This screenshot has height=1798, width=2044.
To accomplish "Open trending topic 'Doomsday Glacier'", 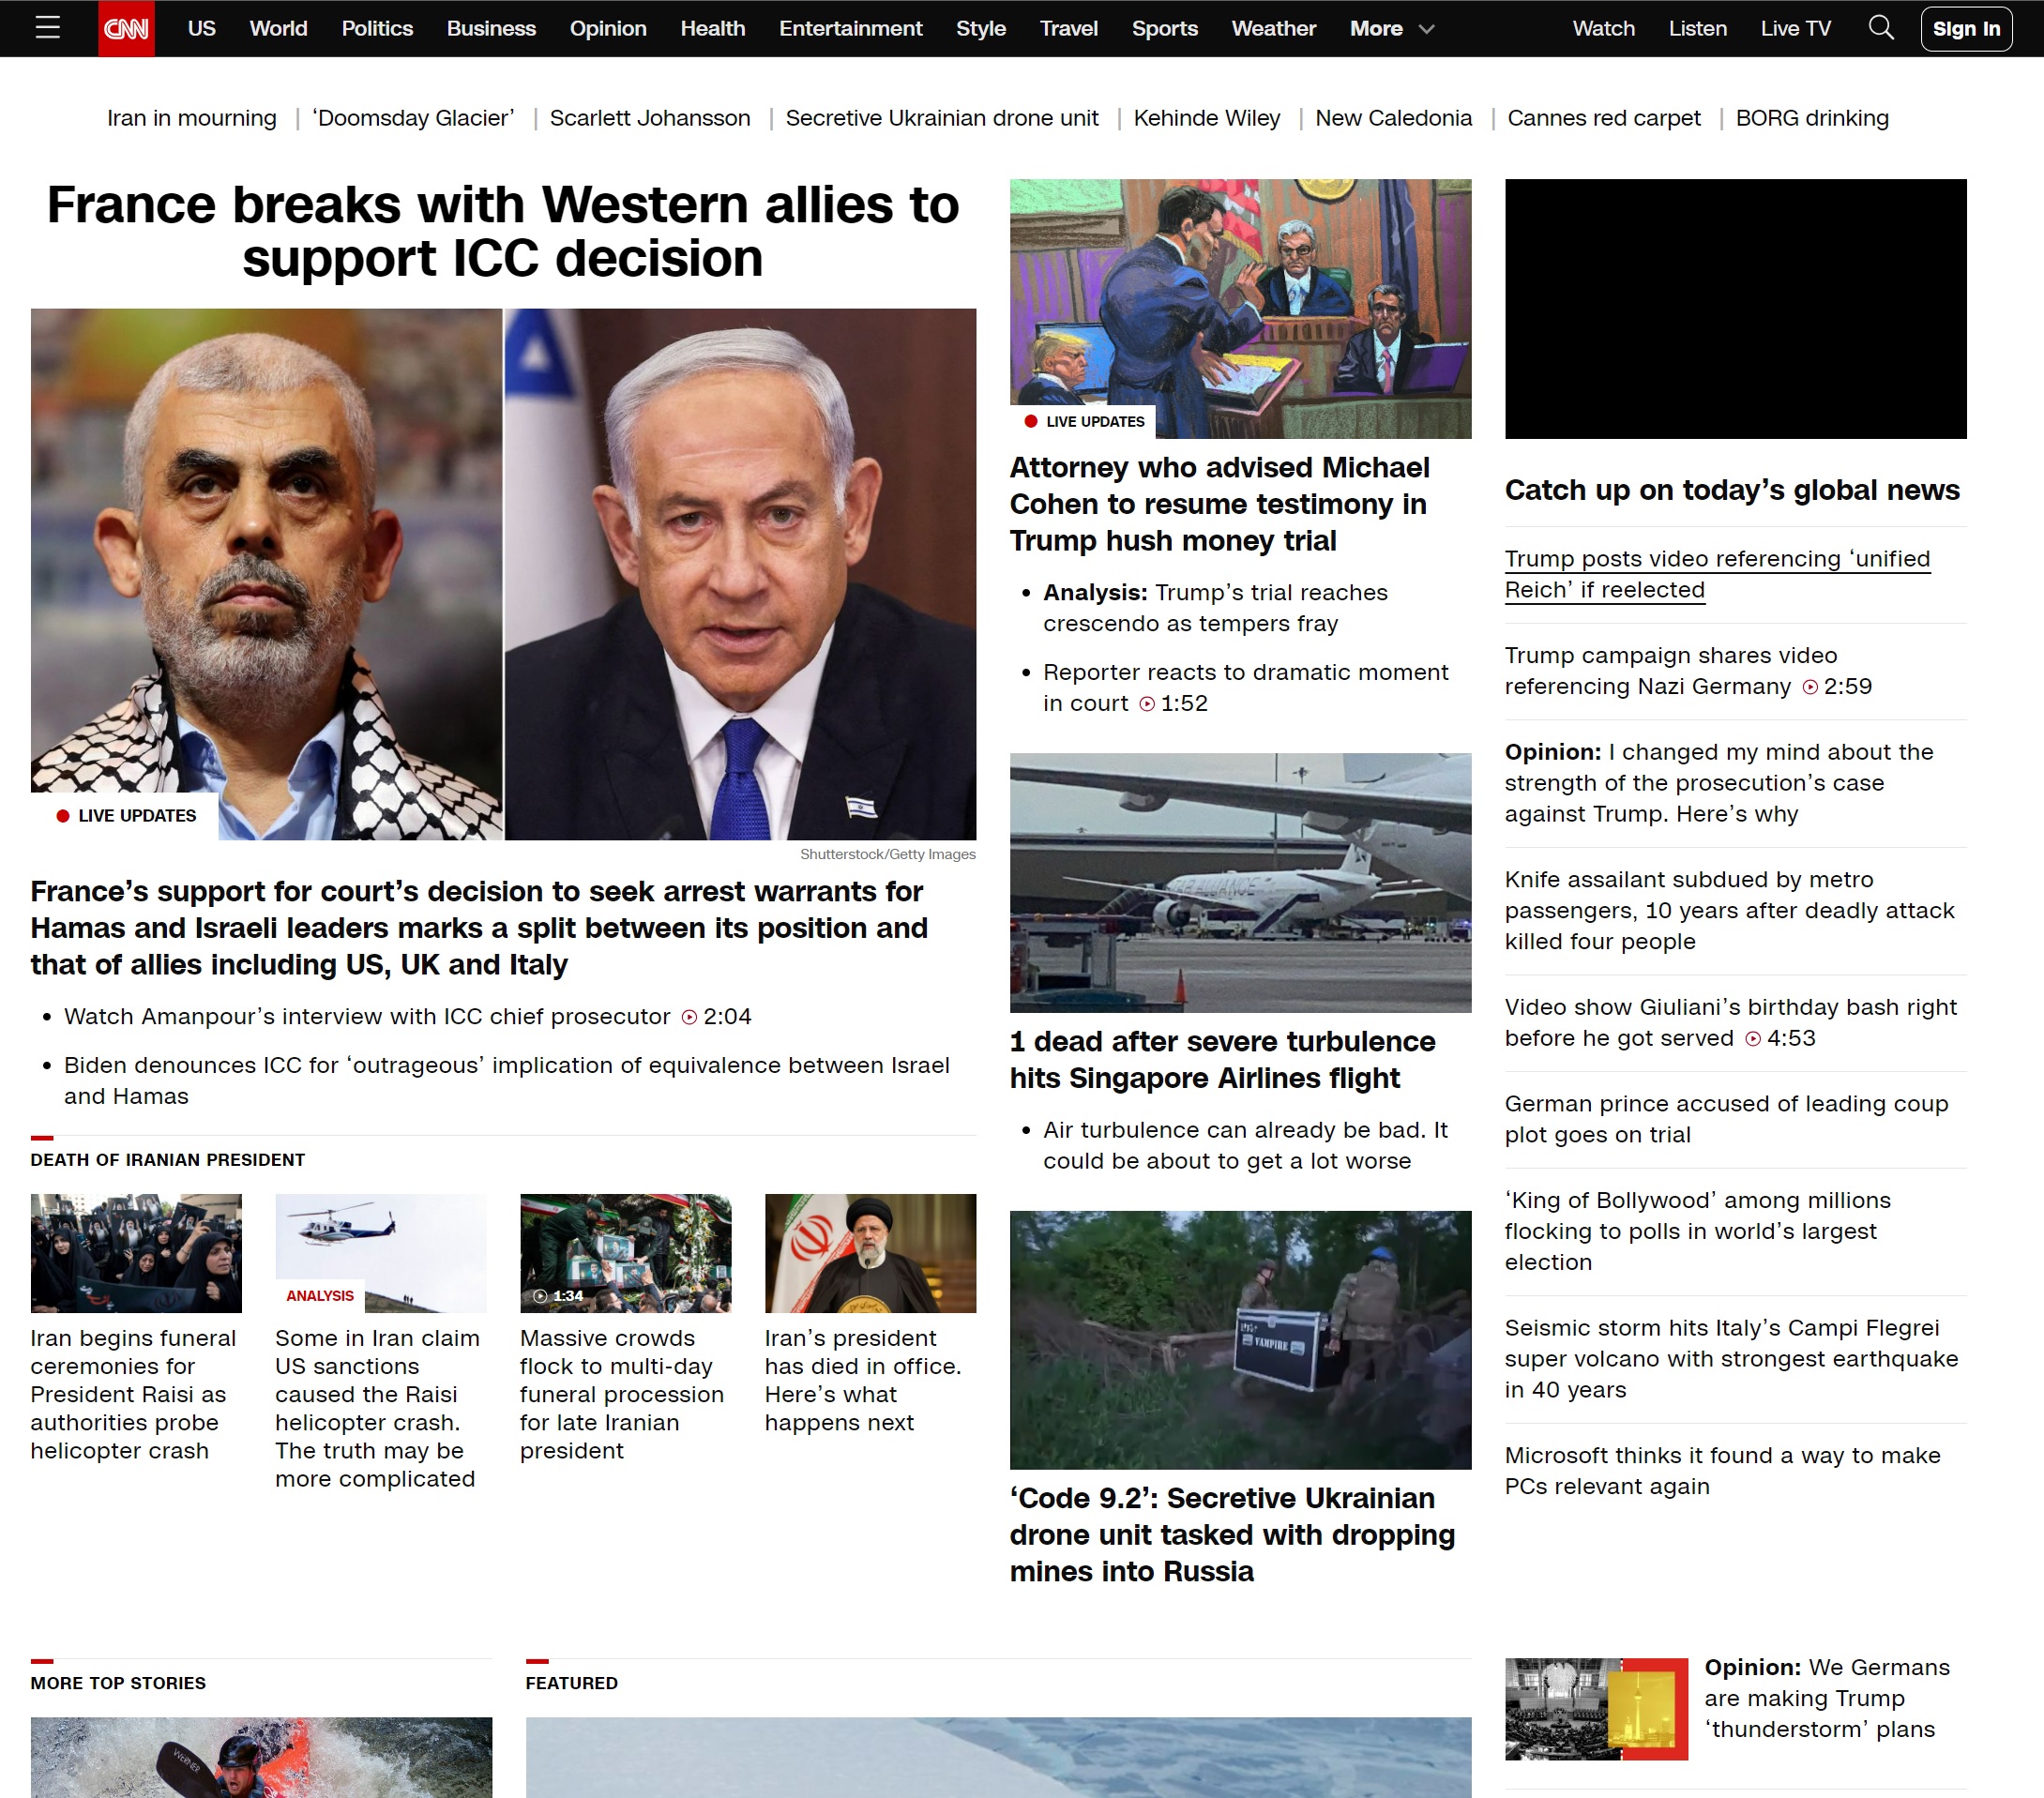I will tap(413, 118).
